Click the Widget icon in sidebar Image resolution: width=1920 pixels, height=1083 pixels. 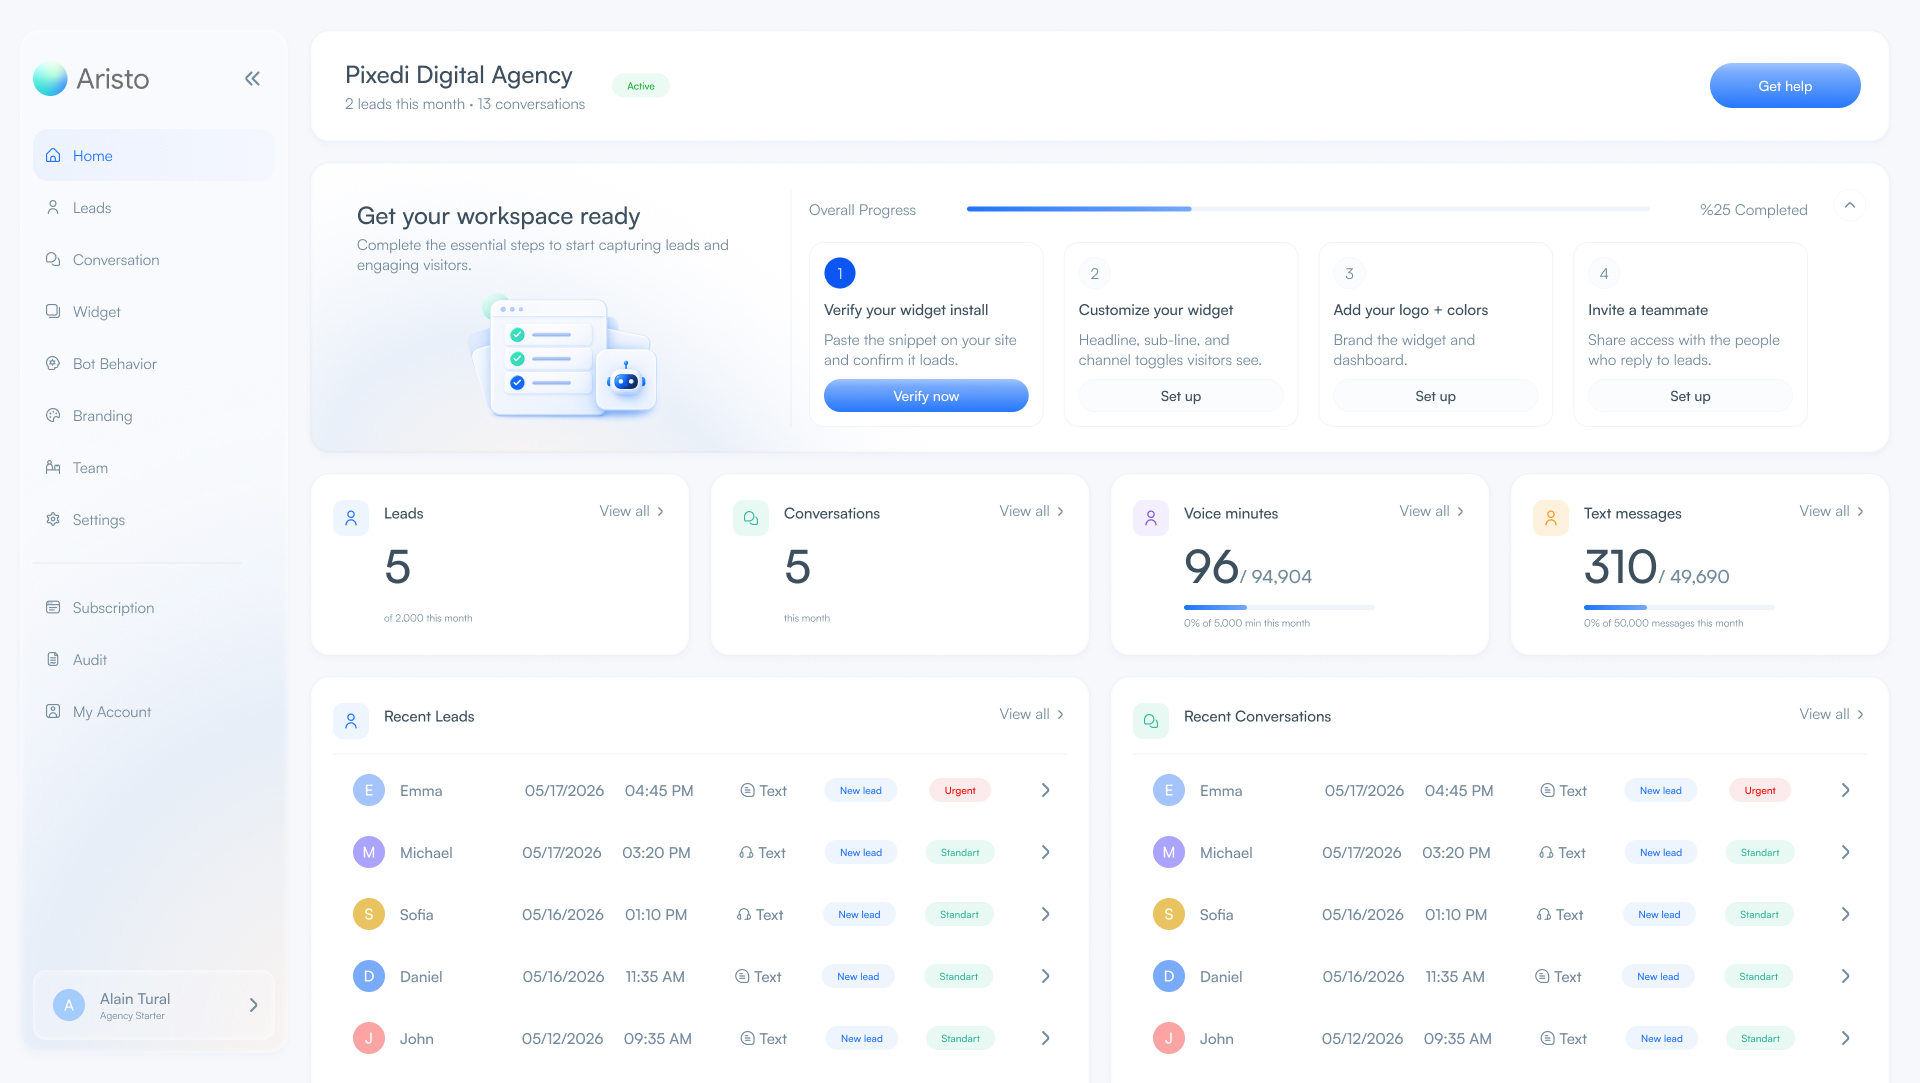point(53,312)
